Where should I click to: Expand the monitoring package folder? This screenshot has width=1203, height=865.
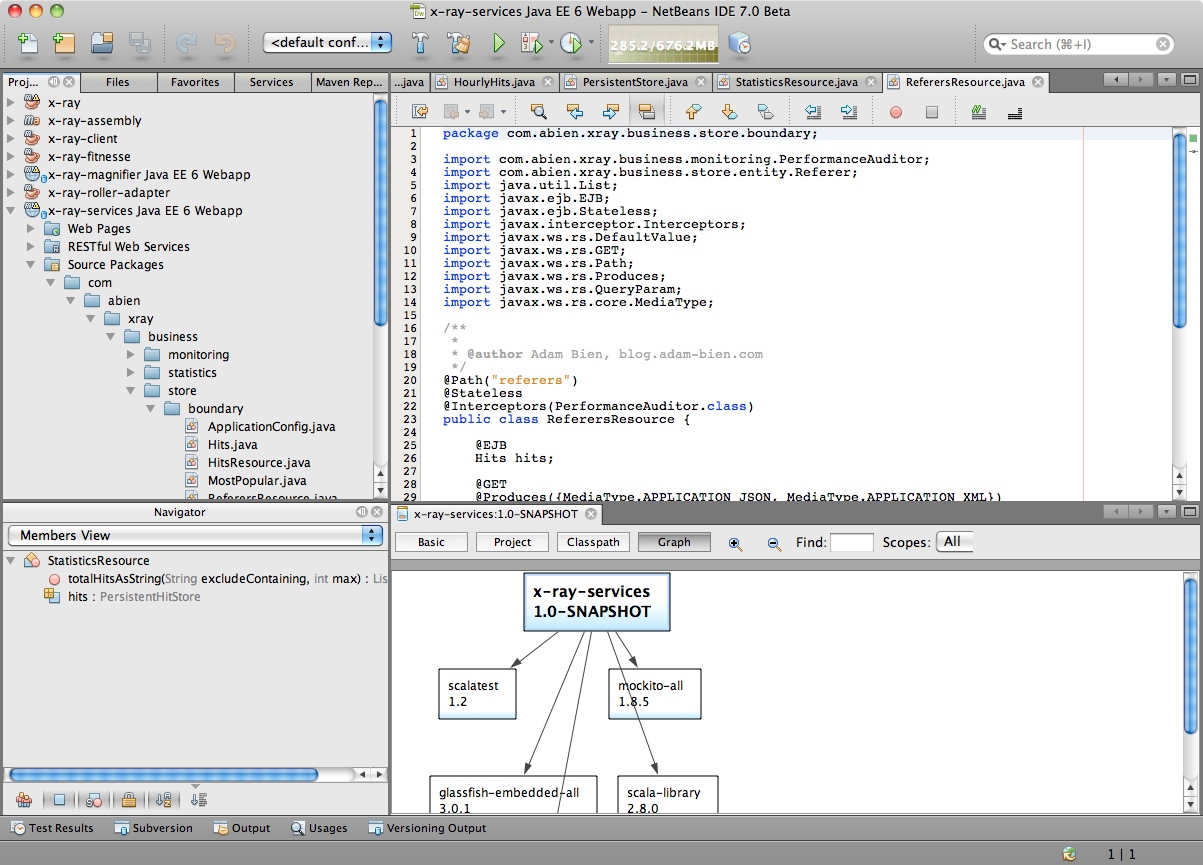[131, 355]
